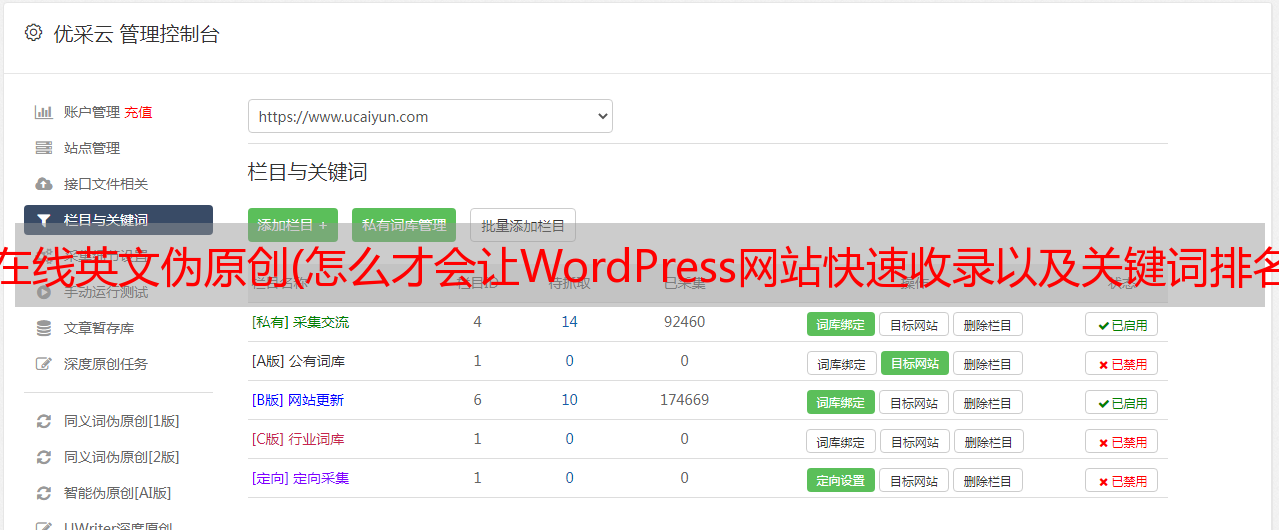
Task: Click 删除栏目 for 定向采集 row
Action: 987,480
